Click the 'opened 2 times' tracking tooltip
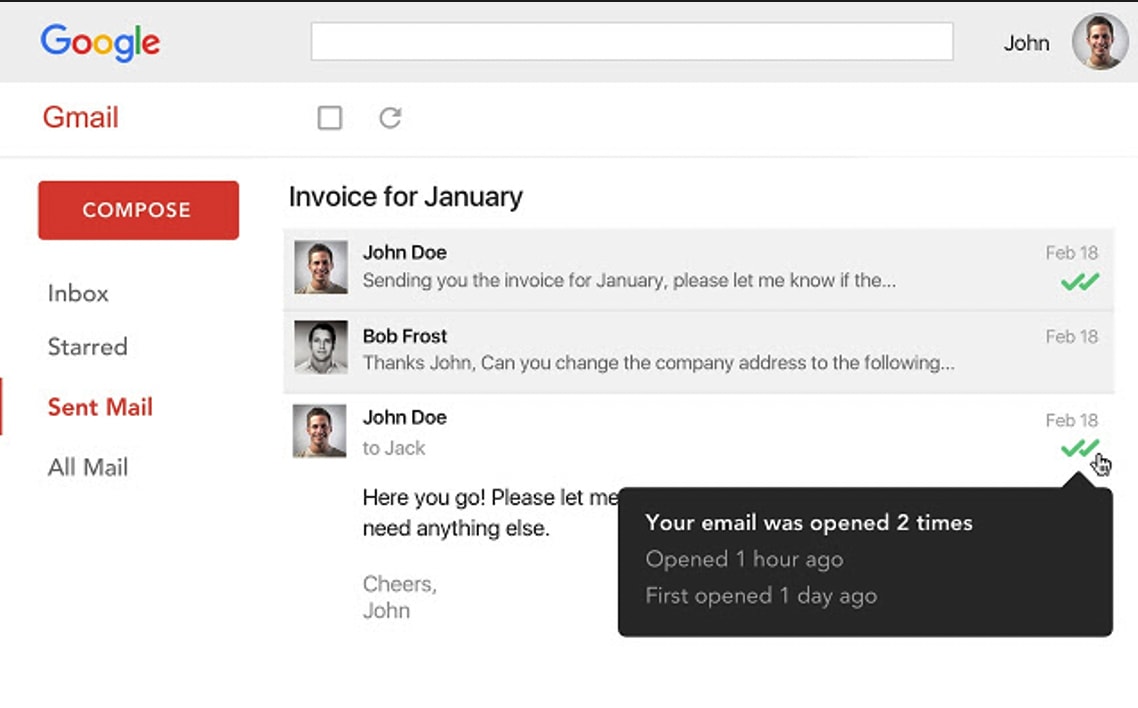The height and width of the screenshot is (708, 1138). click(x=865, y=558)
